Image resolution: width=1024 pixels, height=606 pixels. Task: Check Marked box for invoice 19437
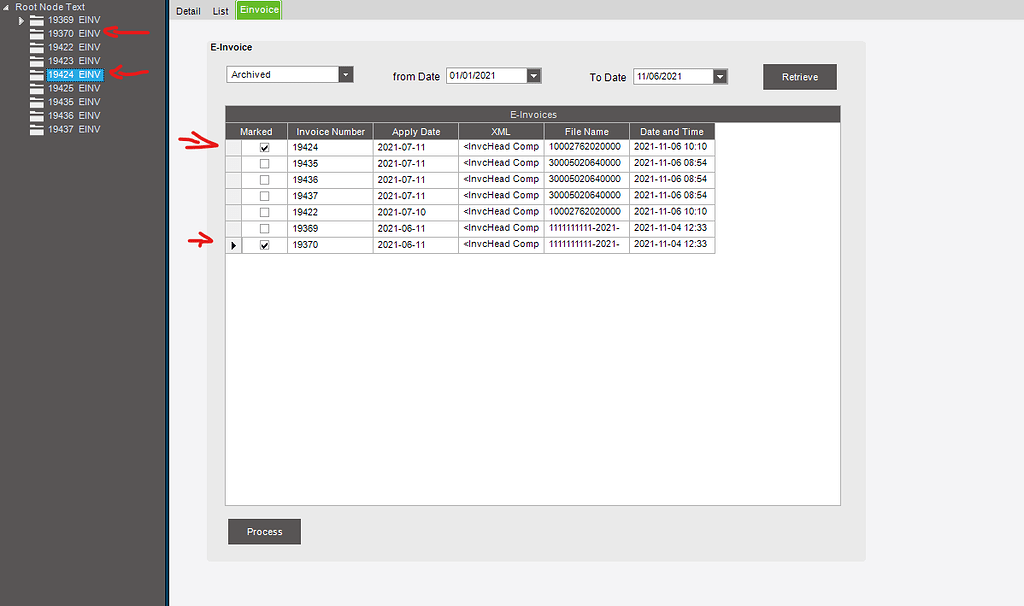click(x=264, y=197)
